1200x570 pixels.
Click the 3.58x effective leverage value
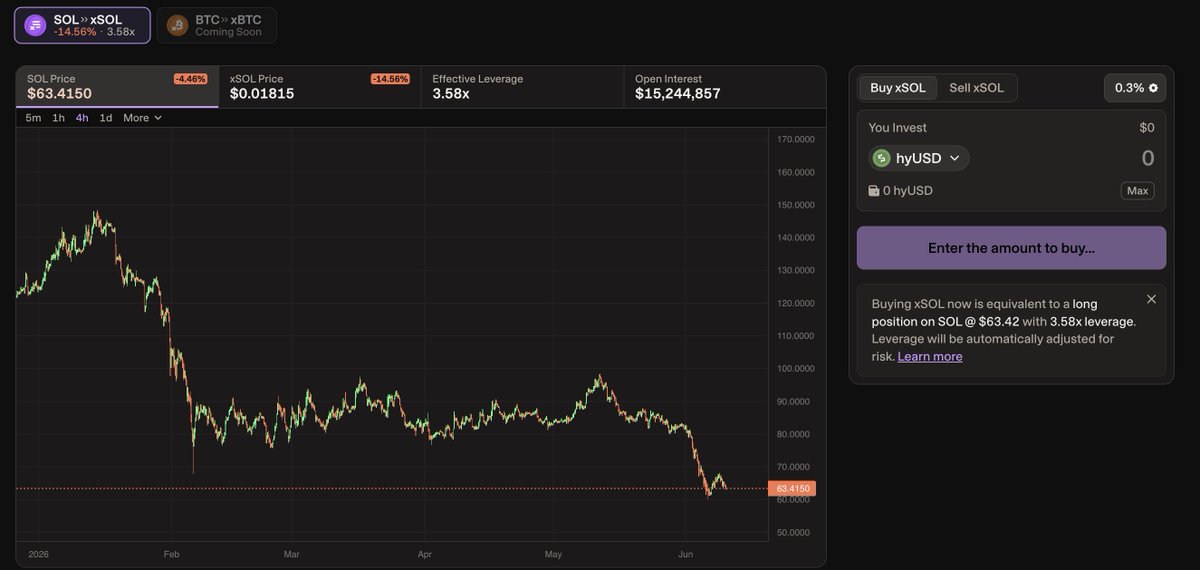451,94
